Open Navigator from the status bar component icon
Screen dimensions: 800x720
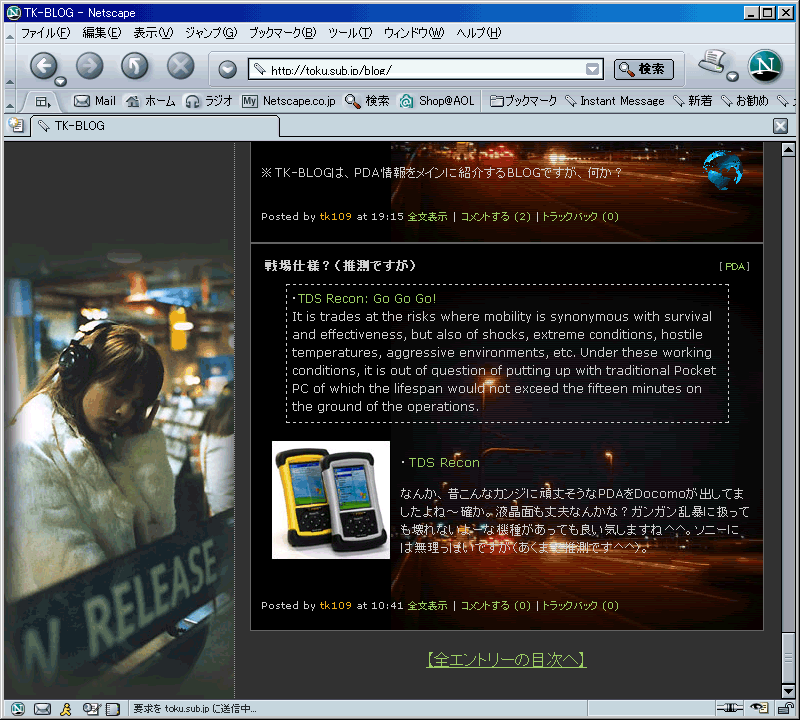17,709
